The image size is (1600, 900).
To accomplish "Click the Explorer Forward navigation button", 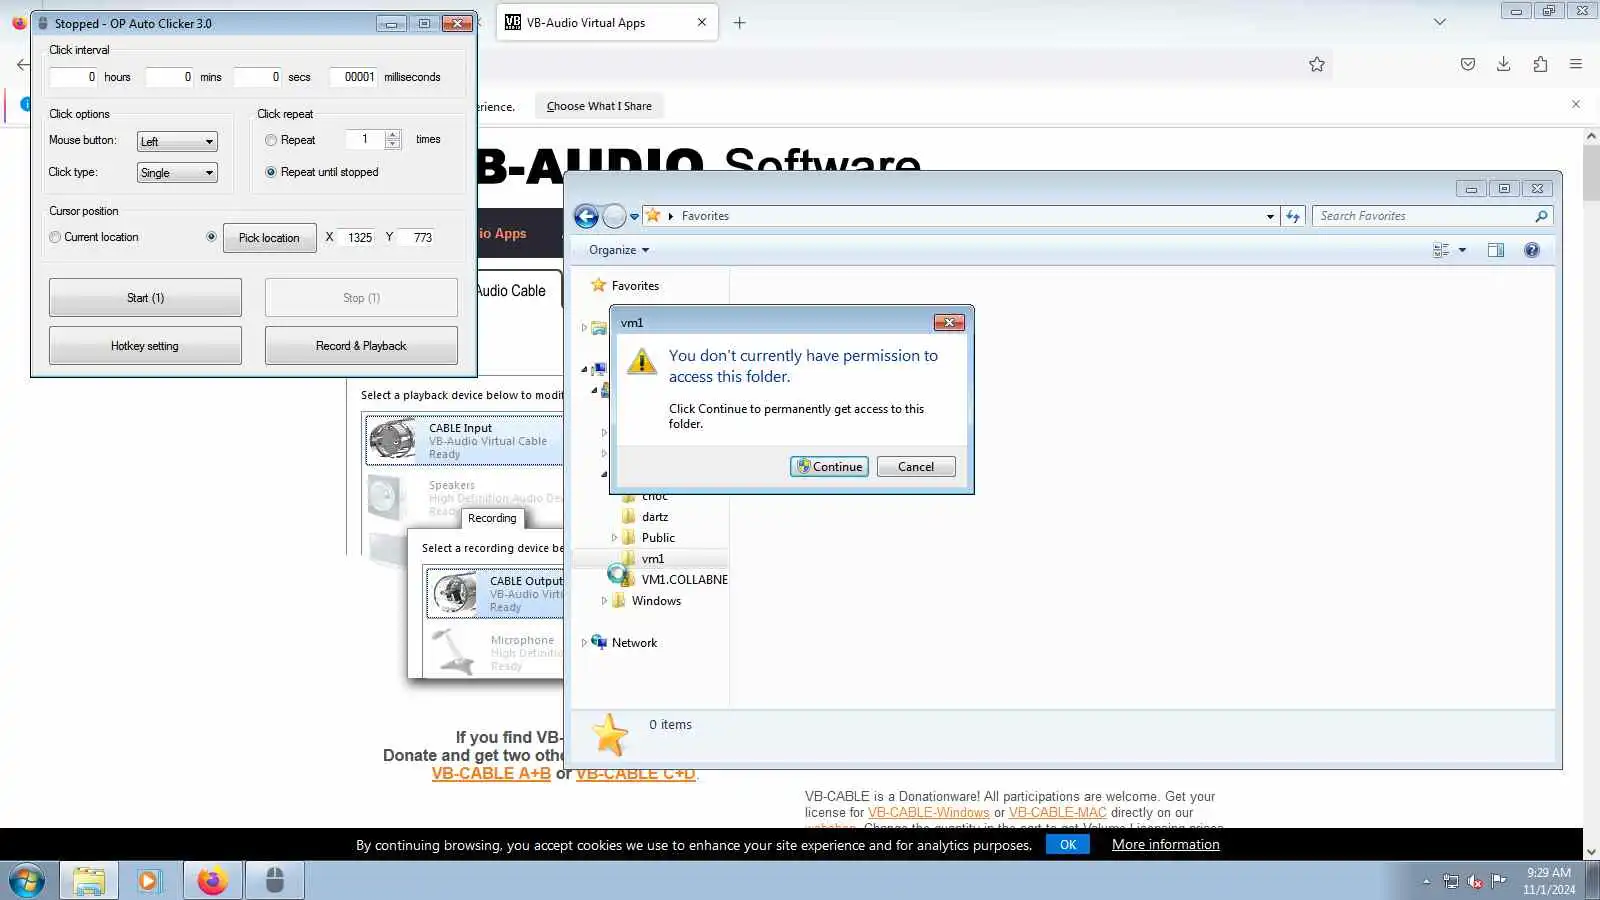I will (x=614, y=216).
